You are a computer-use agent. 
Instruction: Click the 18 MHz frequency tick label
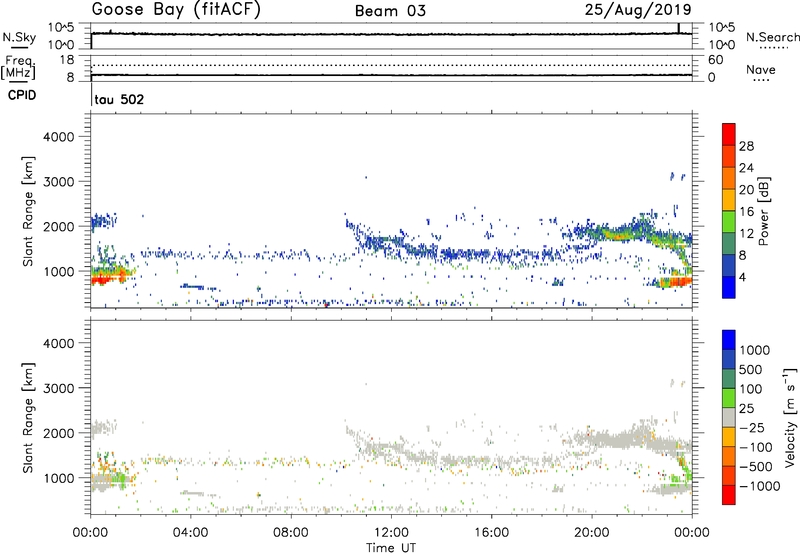click(x=67, y=60)
